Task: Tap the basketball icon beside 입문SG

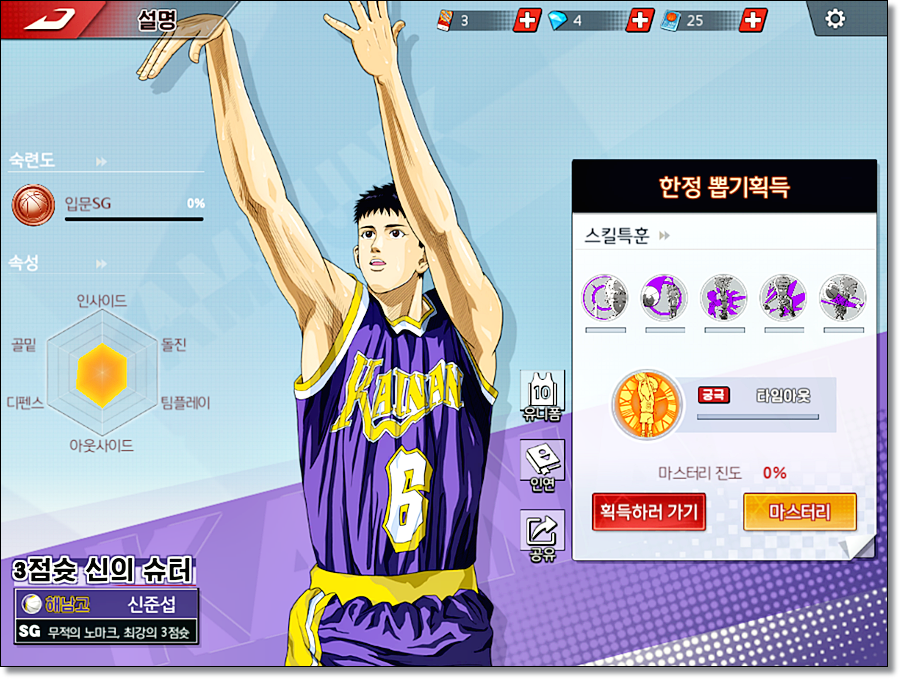Action: (33, 205)
